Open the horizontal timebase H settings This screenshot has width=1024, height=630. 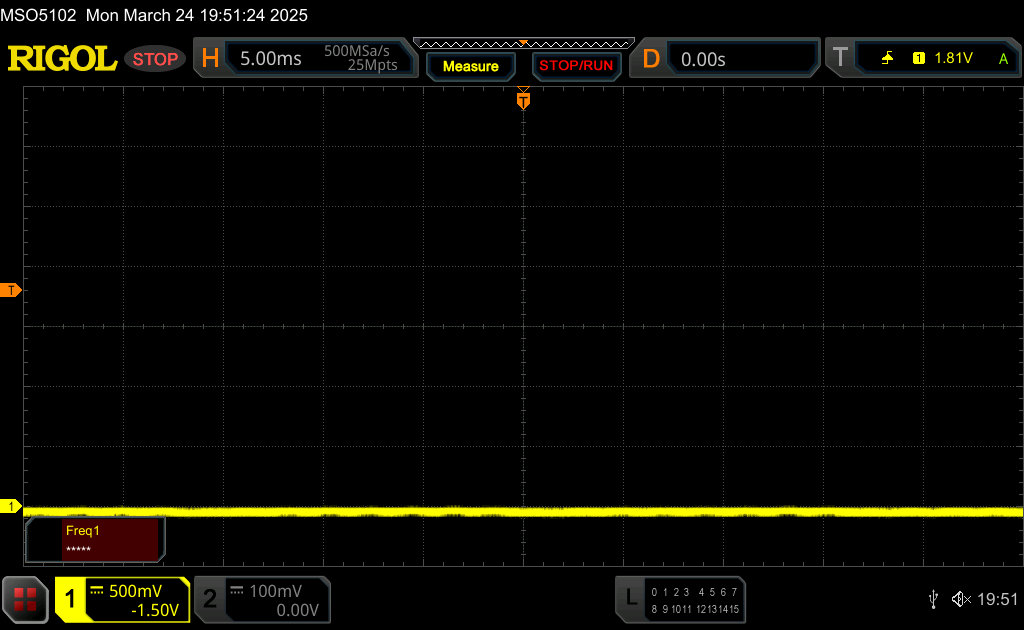point(210,58)
